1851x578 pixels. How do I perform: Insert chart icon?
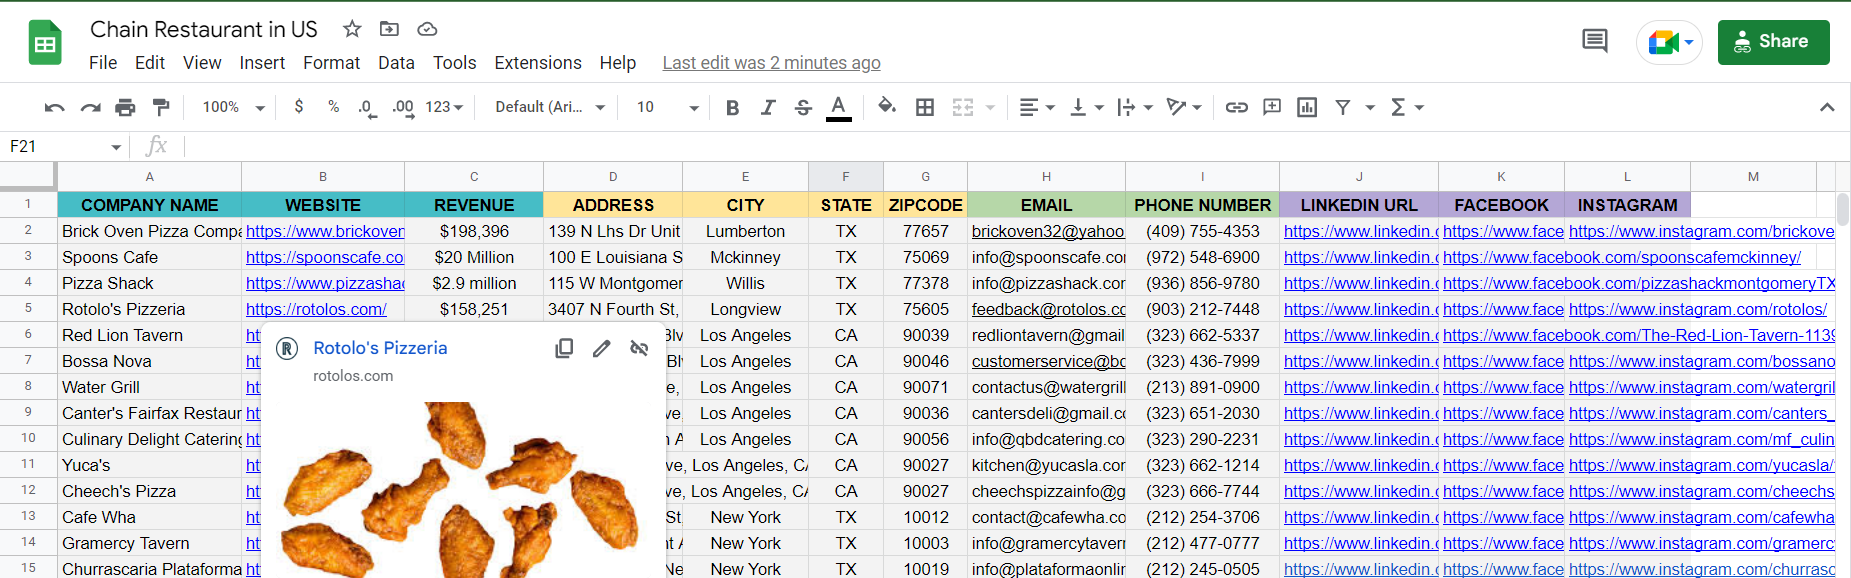1307,107
